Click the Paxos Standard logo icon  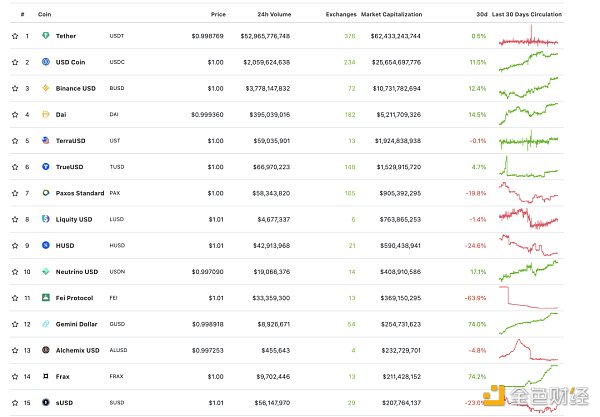46,192
